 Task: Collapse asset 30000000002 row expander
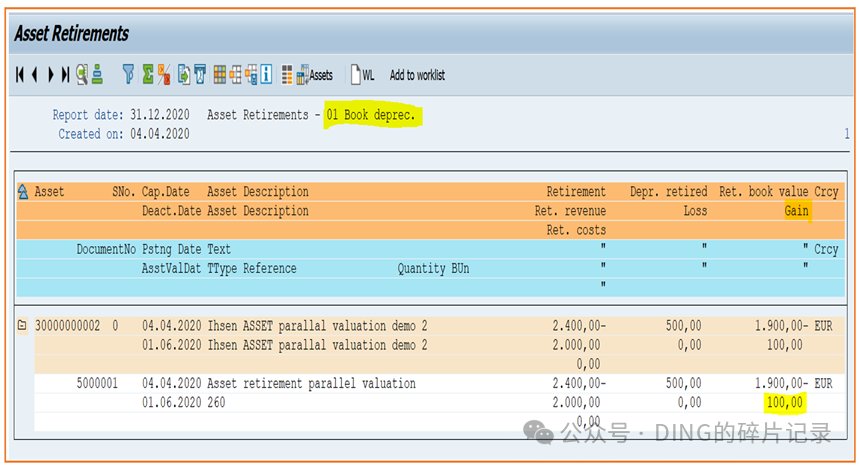[x=22, y=326]
